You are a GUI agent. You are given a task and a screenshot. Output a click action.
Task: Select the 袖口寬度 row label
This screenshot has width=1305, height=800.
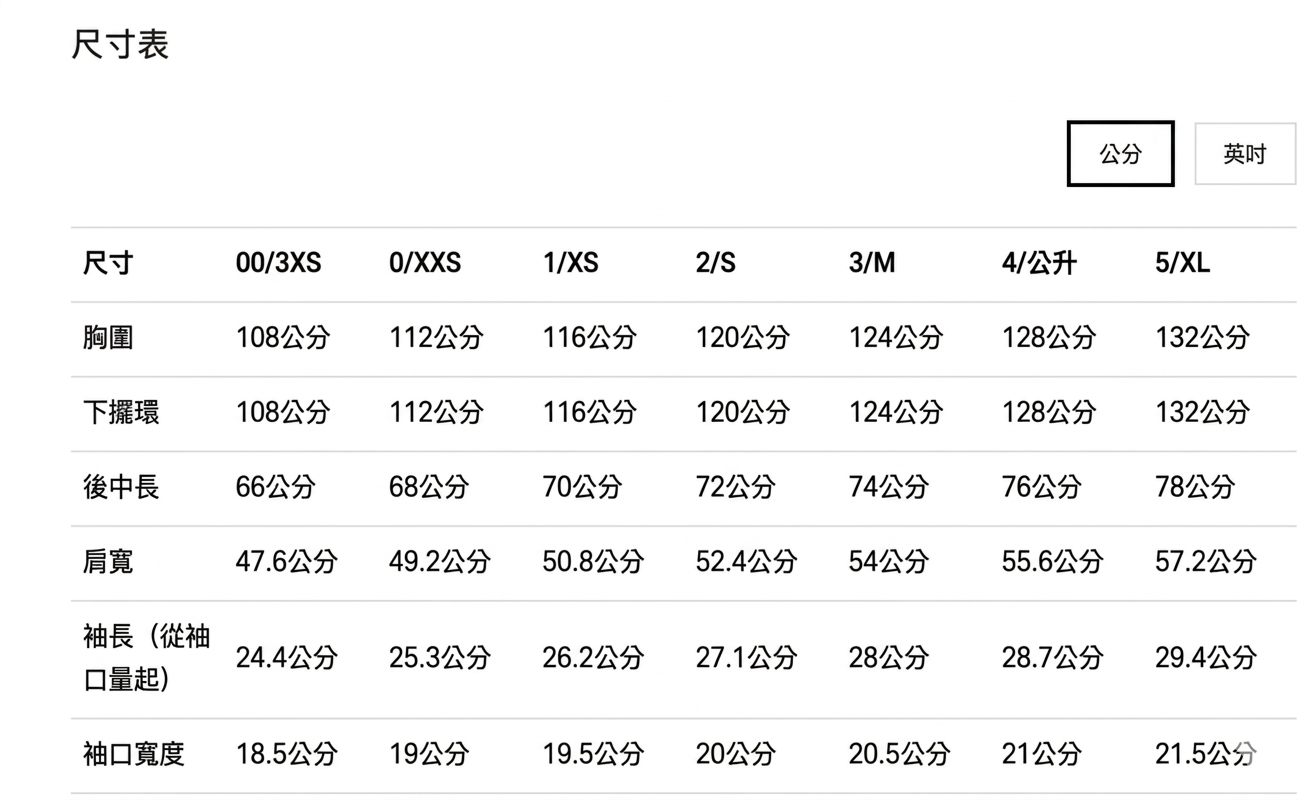(x=134, y=753)
